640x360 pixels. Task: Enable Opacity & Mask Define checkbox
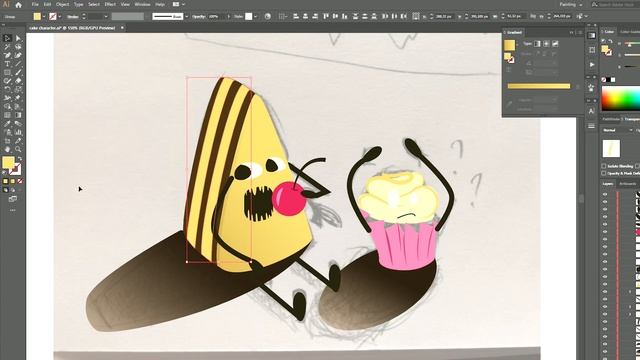click(604, 173)
